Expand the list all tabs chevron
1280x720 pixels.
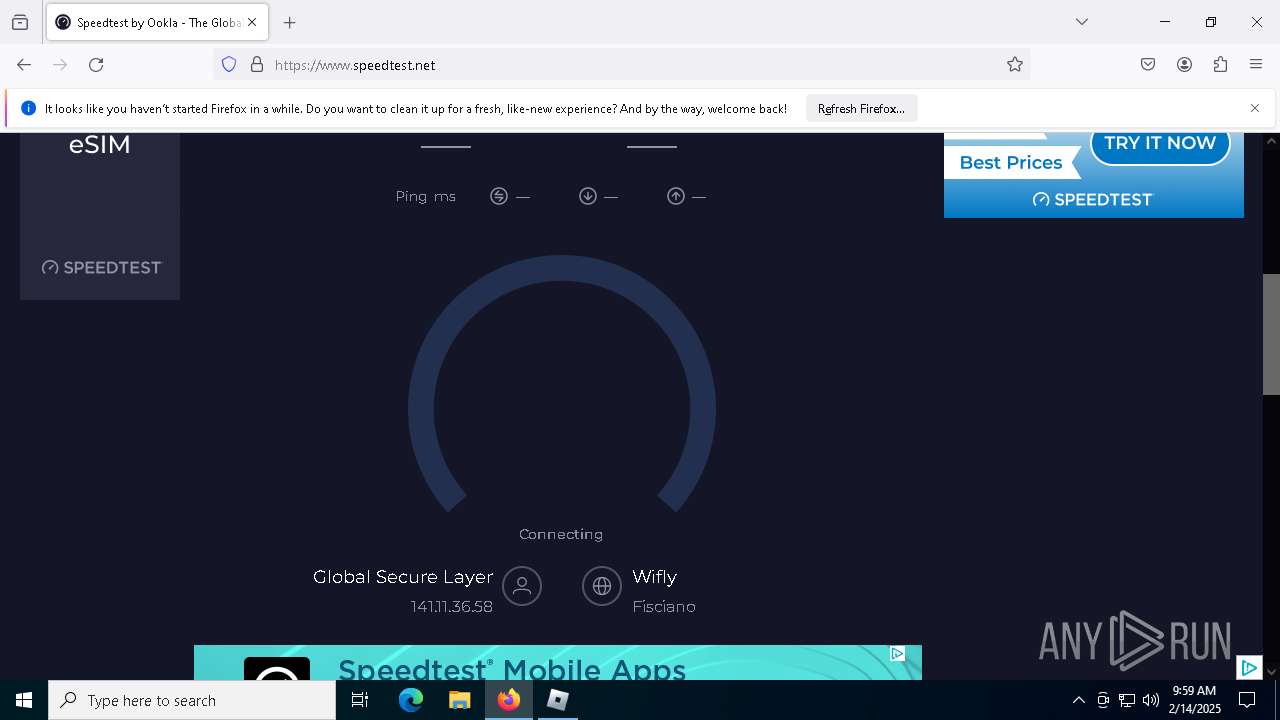(1082, 22)
